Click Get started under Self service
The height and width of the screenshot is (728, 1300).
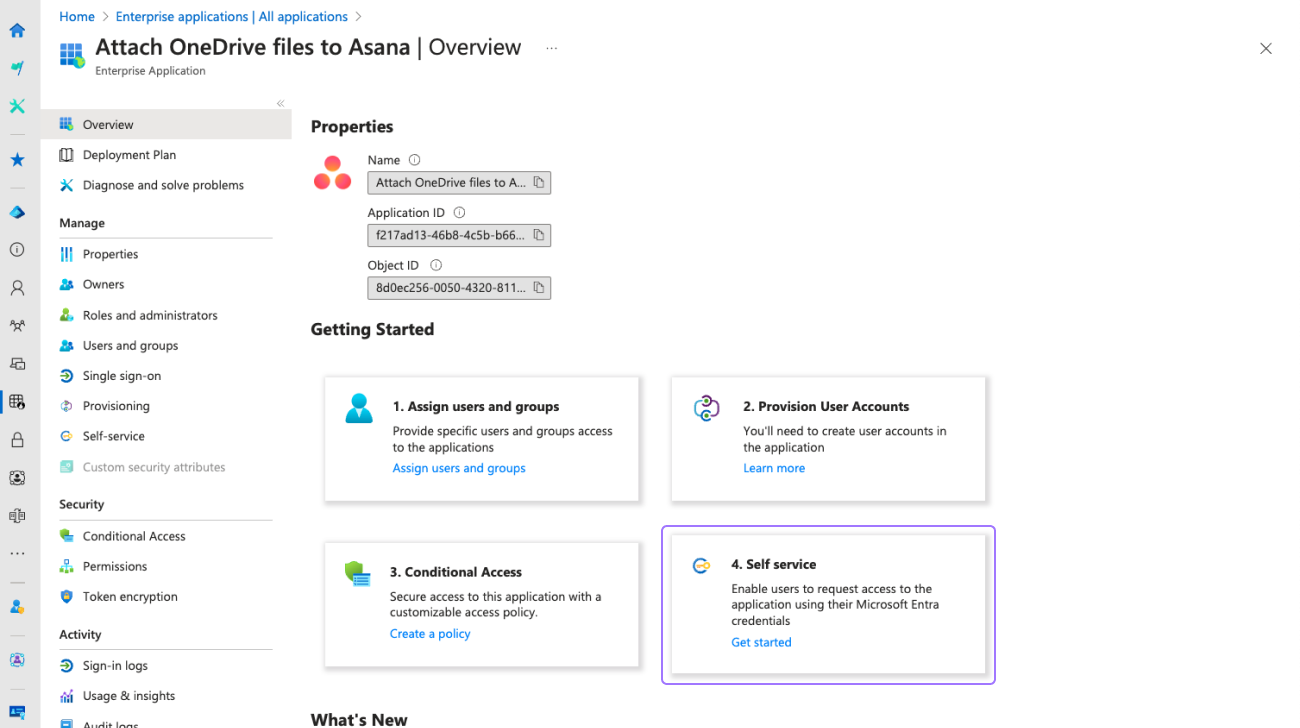(x=761, y=643)
